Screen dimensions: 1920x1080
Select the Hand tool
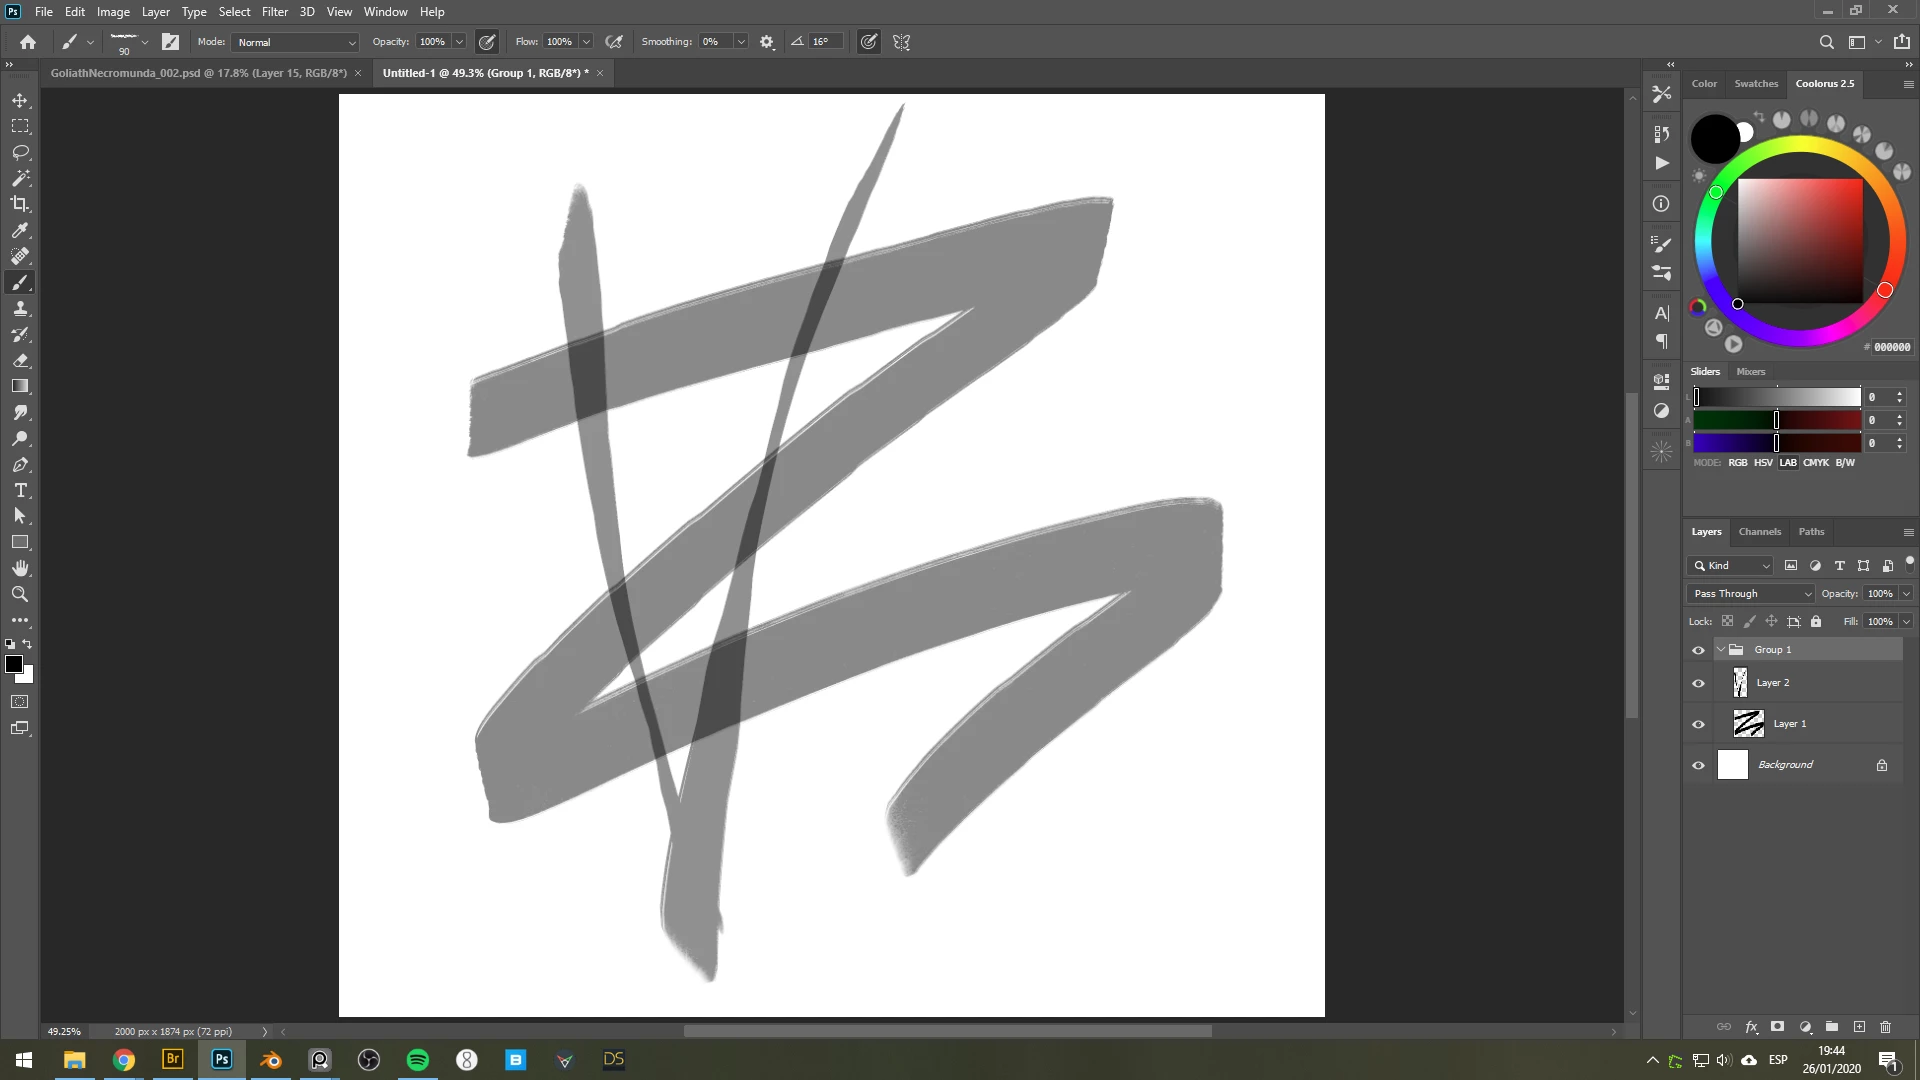20,568
